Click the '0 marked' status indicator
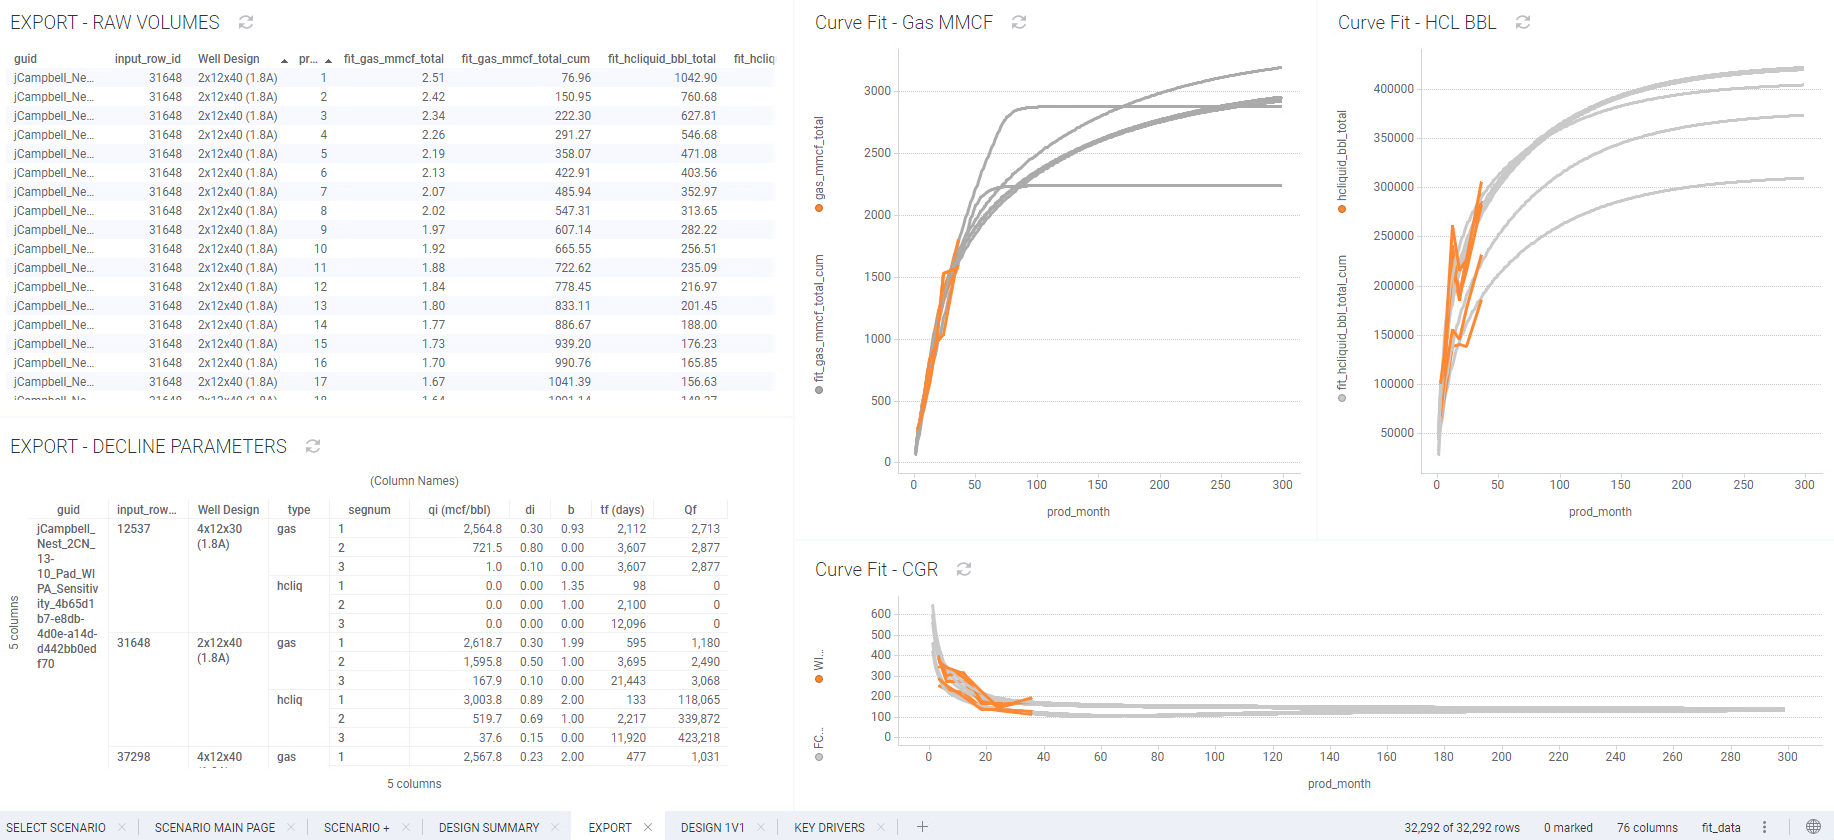The width and height of the screenshot is (1834, 840). pyautogui.click(x=1567, y=827)
